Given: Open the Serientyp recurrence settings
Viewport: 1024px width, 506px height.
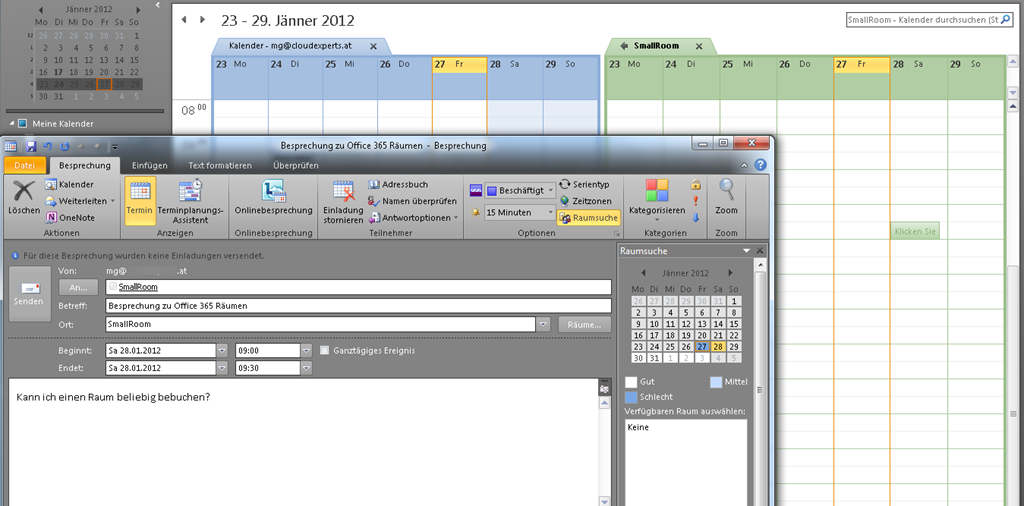Looking at the screenshot, I should tap(584, 185).
